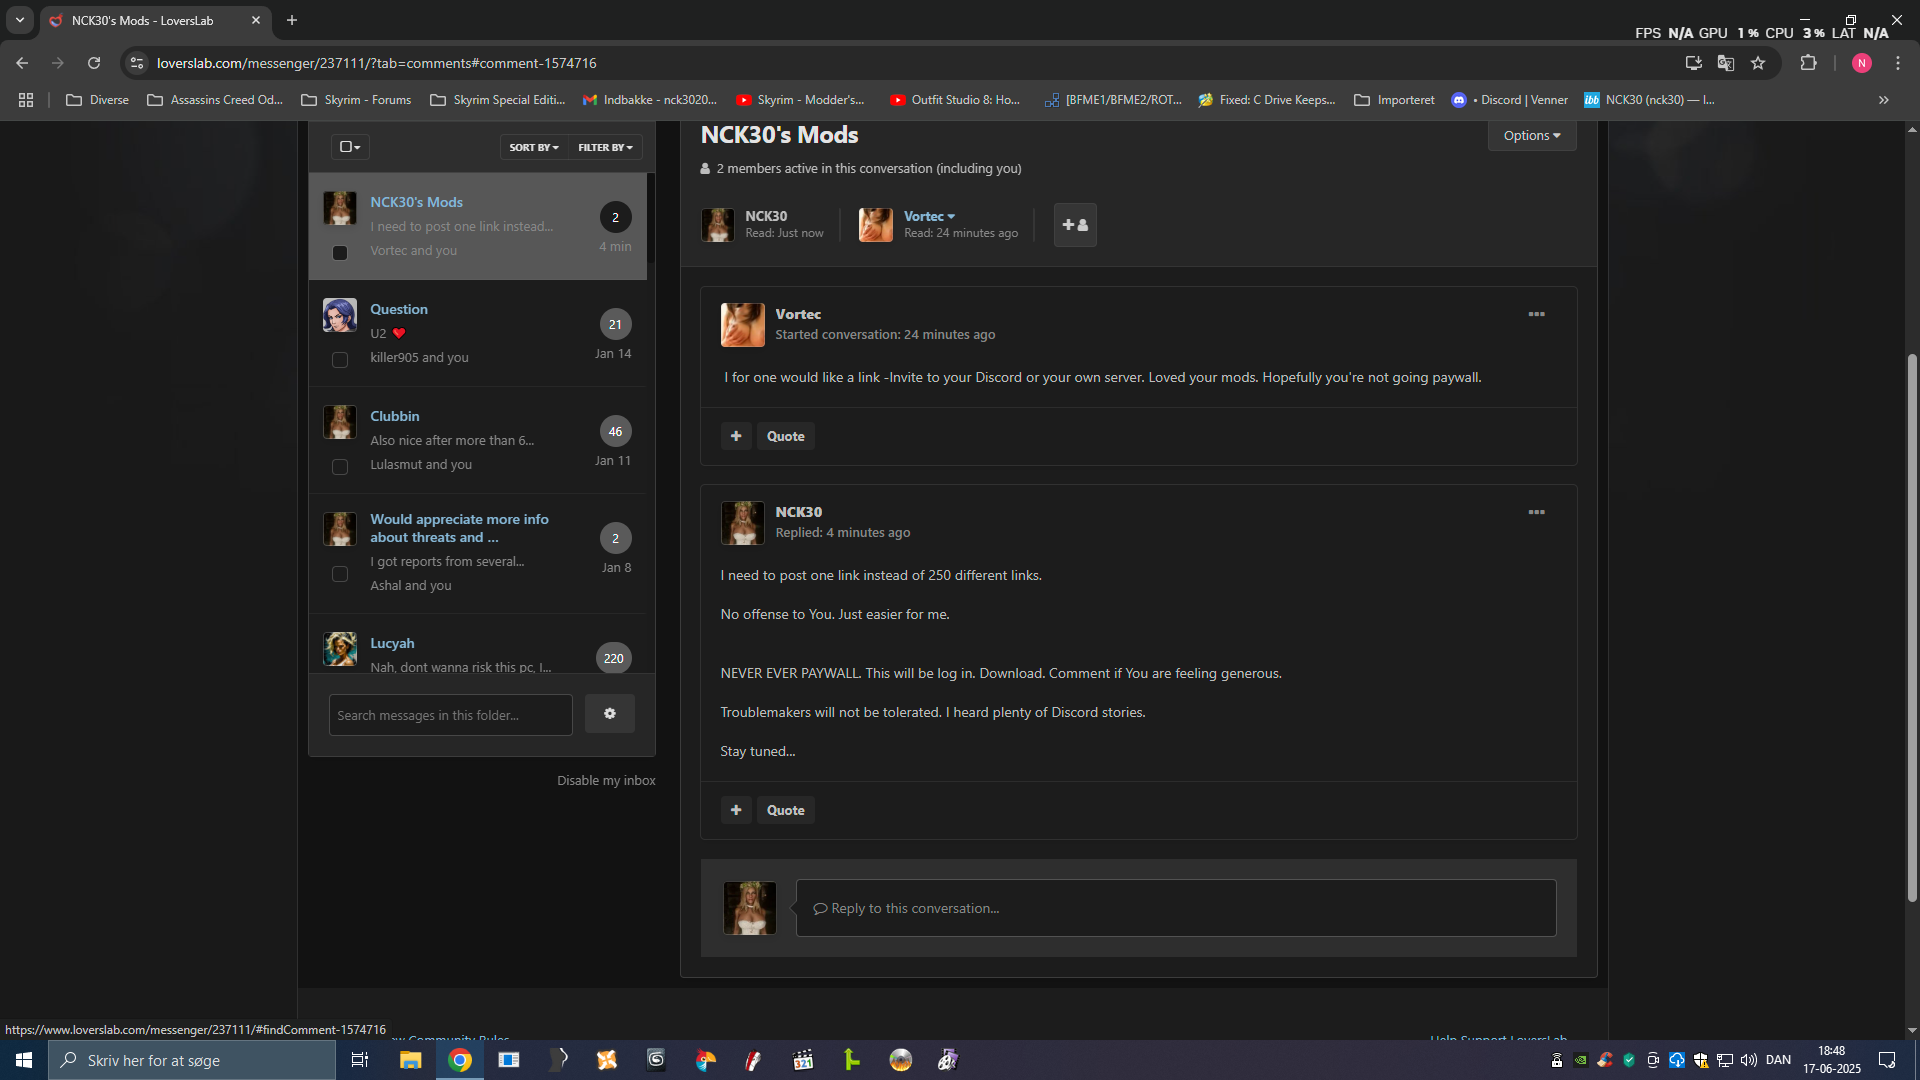Click Disable my inbox link
This screenshot has width=1920, height=1080.
[606, 781]
